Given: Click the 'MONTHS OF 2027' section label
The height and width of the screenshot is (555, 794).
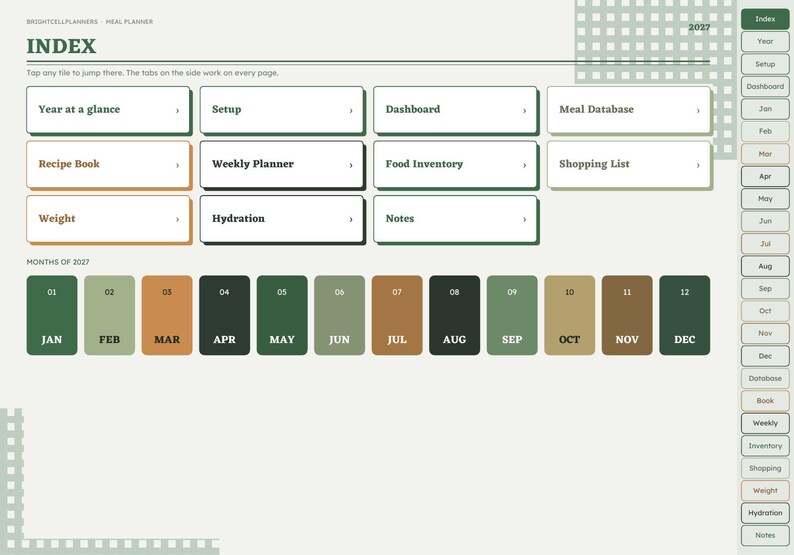Looking at the screenshot, I should 58,262.
